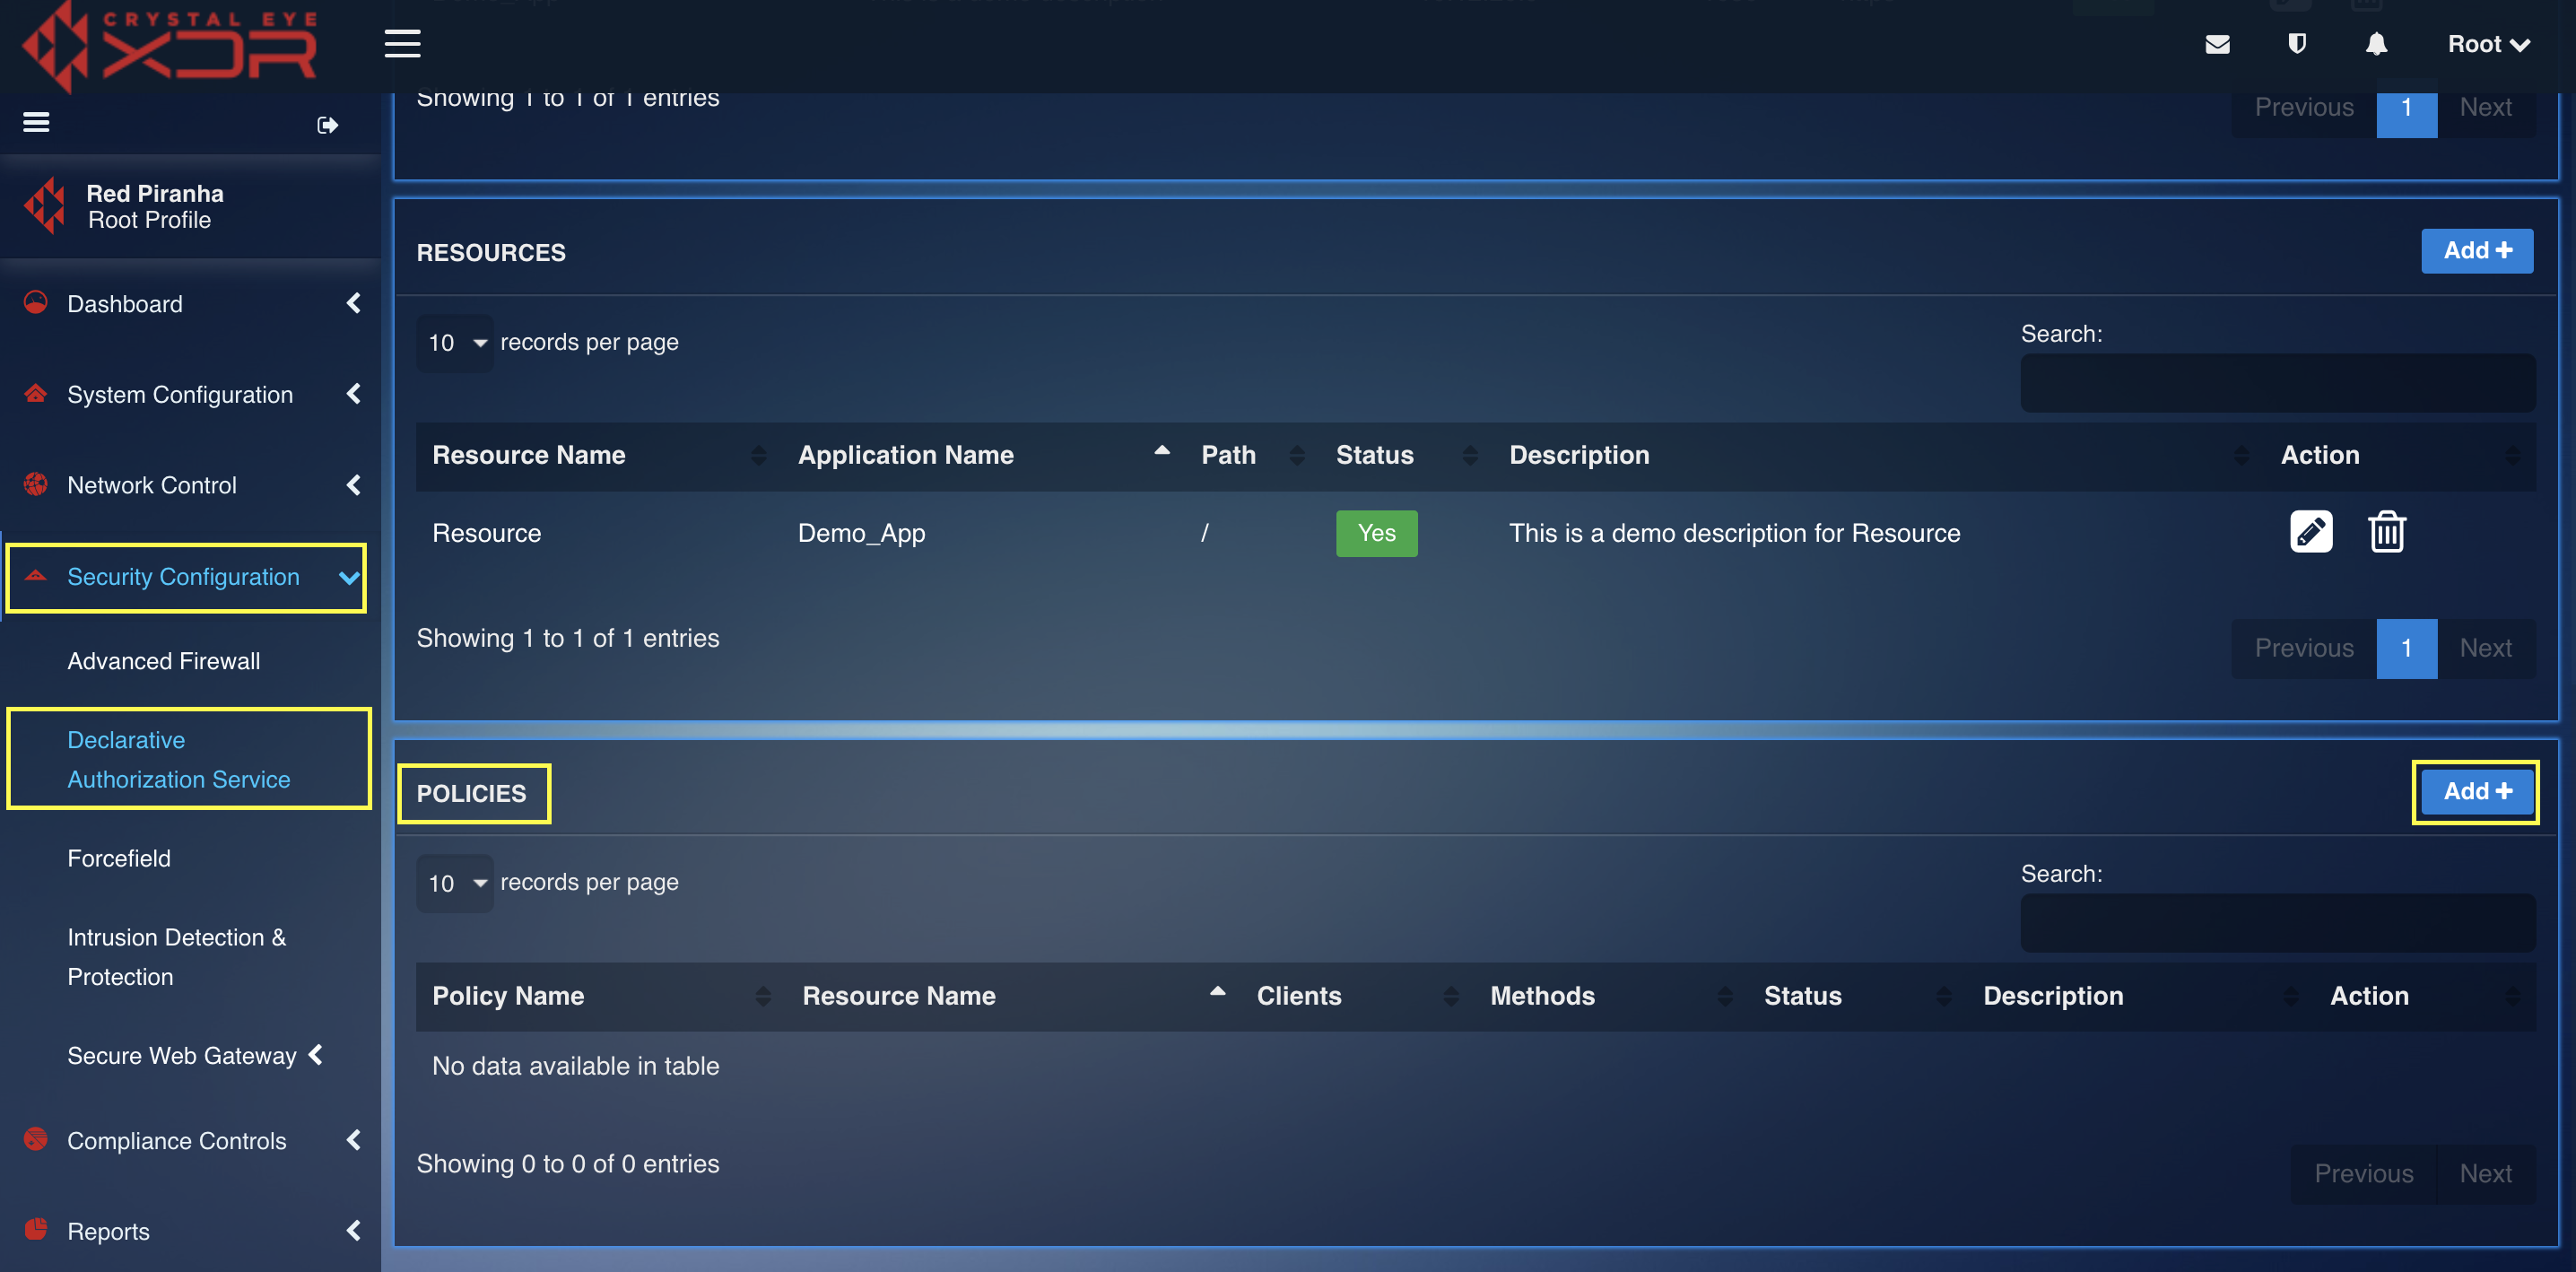Sort by Policy Name column
Viewport: 2576px width, 1272px height.
[x=601, y=996]
